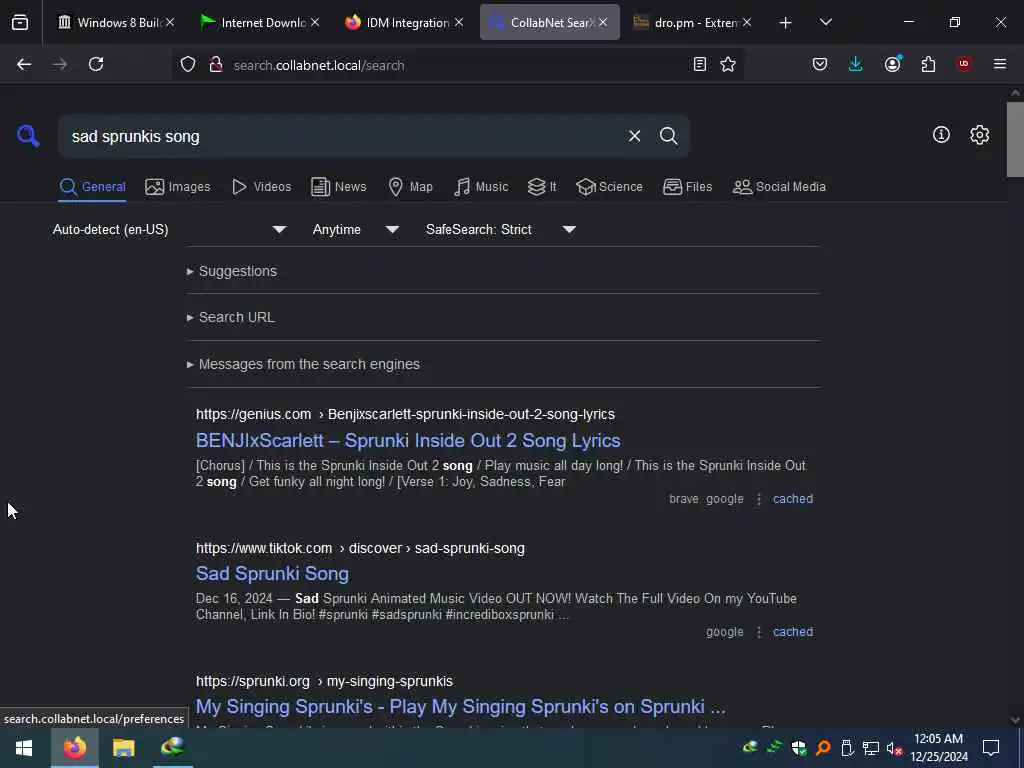Viewport: 1024px width, 768px height.
Task: Open Auto-detect (en-US) language dropdown
Action: coord(170,229)
